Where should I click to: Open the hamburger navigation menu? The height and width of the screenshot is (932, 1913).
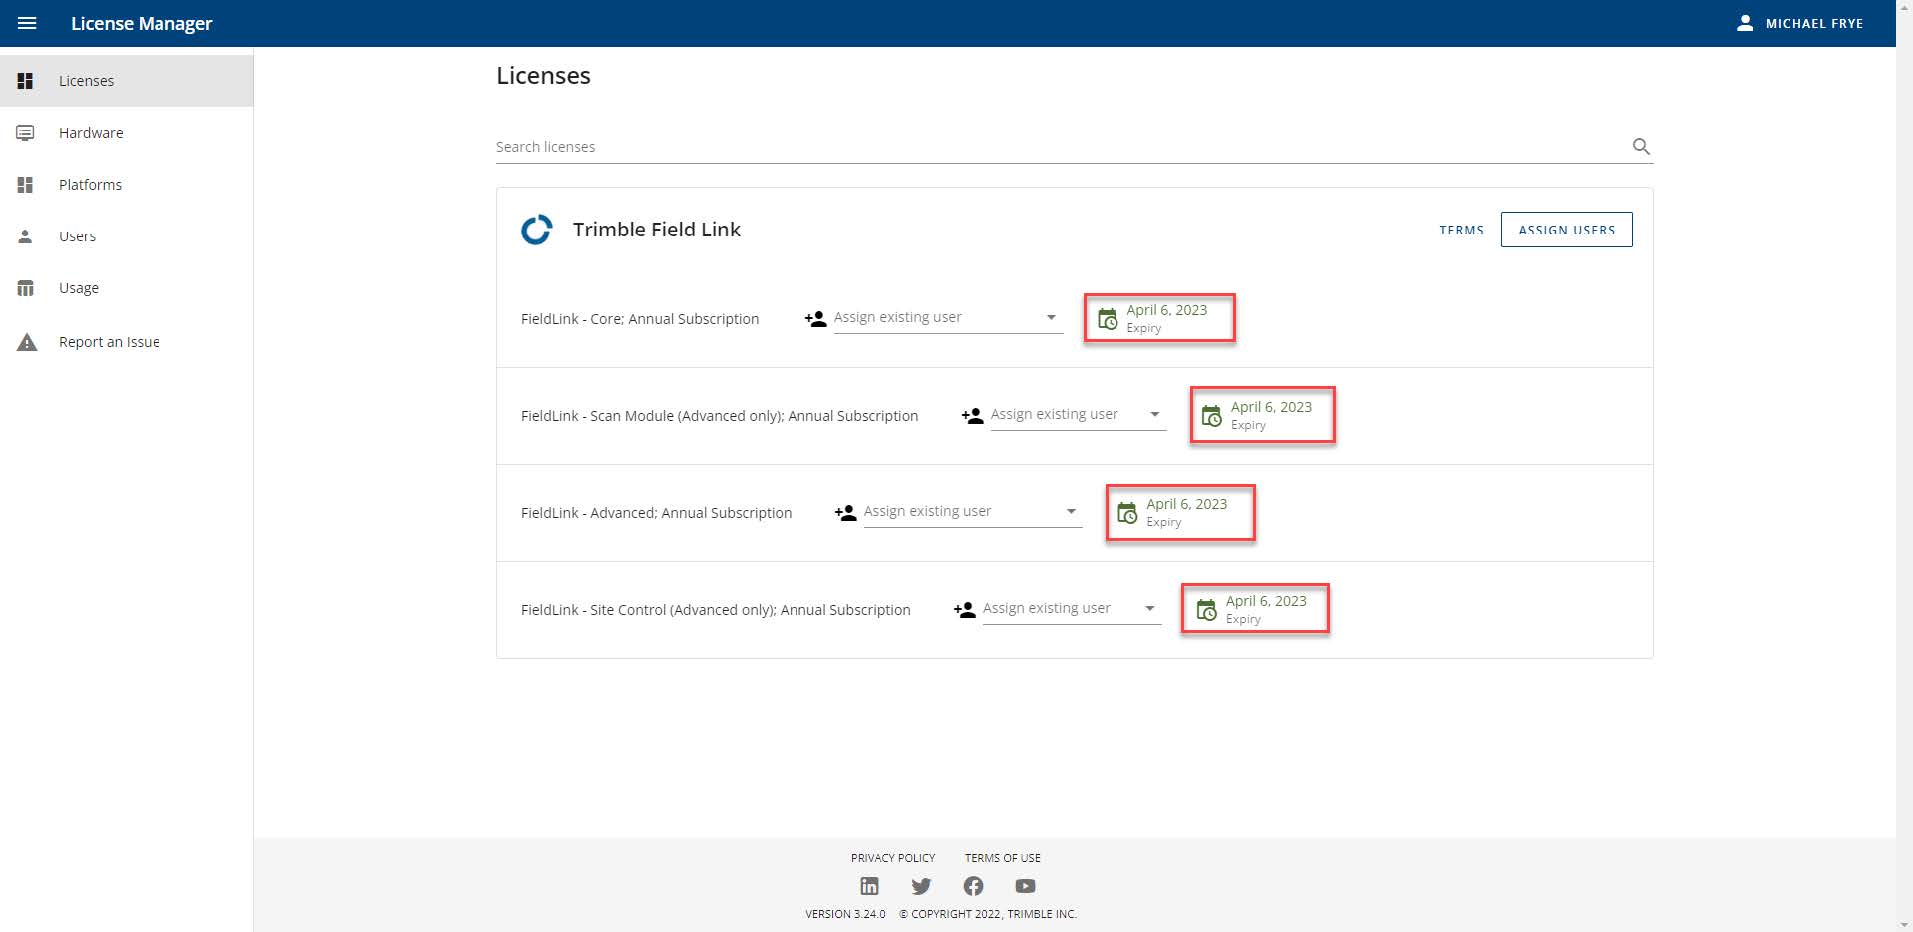(x=29, y=22)
